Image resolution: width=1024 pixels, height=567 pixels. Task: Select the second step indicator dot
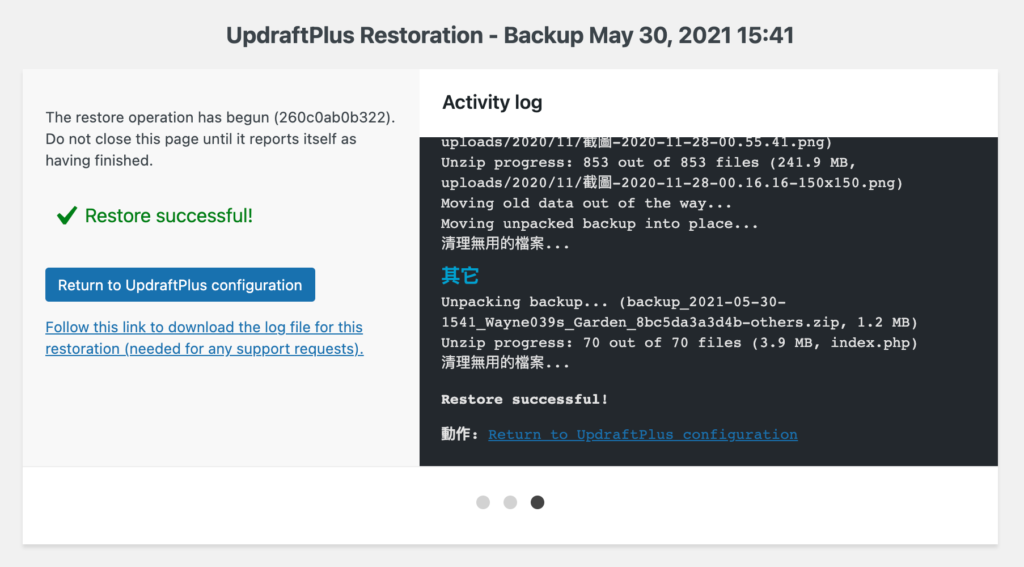click(x=510, y=502)
